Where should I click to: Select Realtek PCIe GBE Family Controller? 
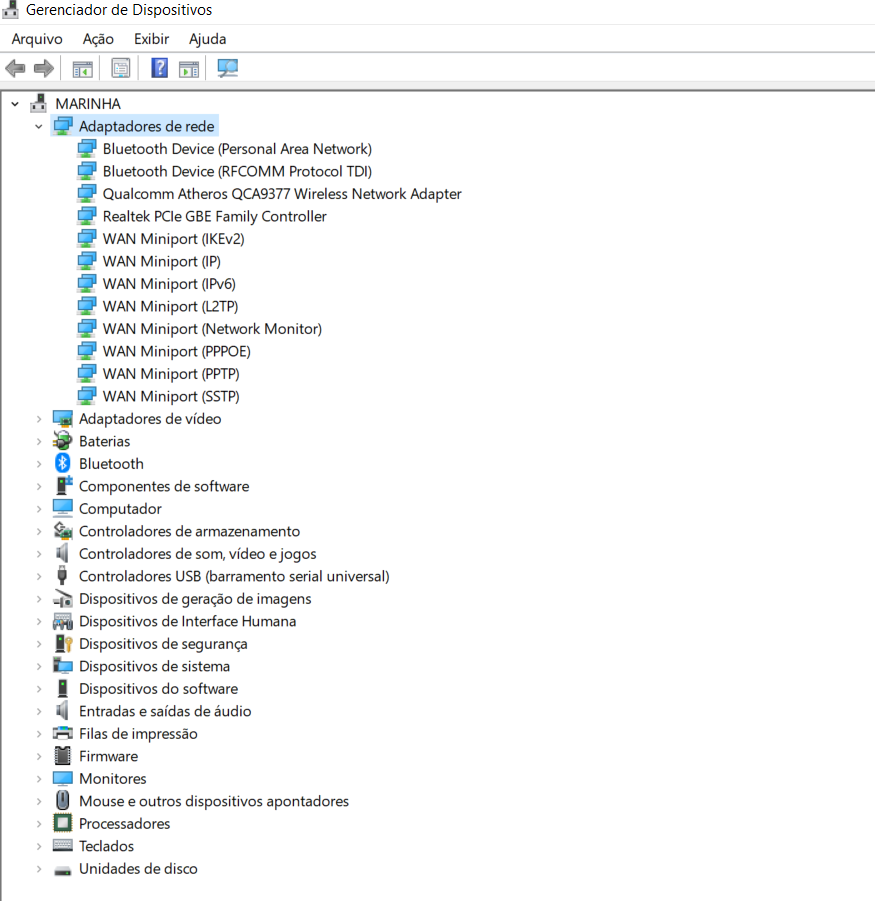(214, 216)
